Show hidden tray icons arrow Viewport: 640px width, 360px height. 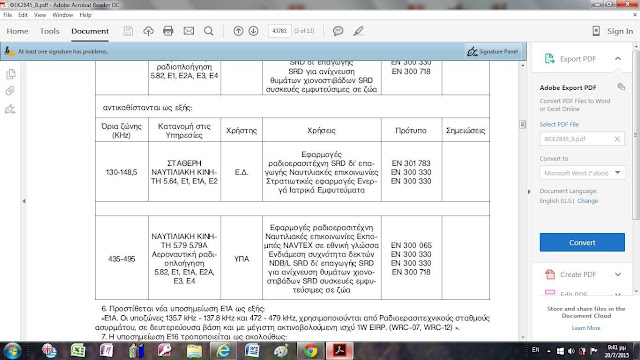click(549, 351)
